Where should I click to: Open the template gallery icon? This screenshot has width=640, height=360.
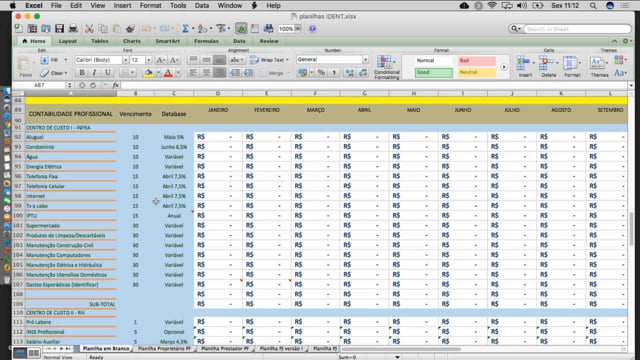[32, 29]
